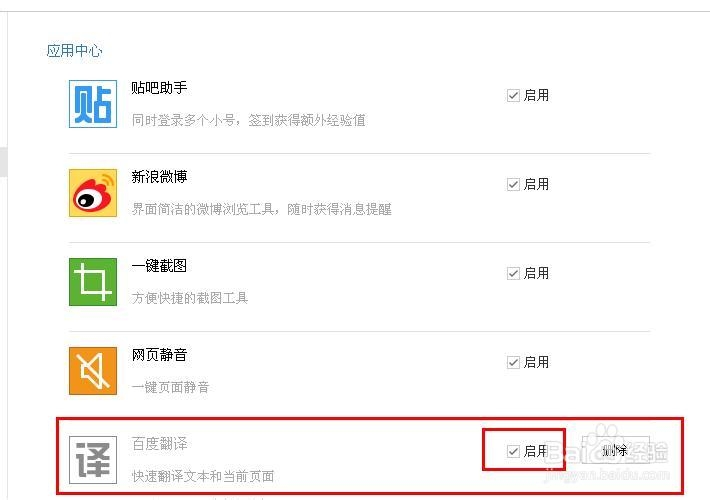Click the 一键截图 crop icon
710x500 pixels.
pos(93,282)
